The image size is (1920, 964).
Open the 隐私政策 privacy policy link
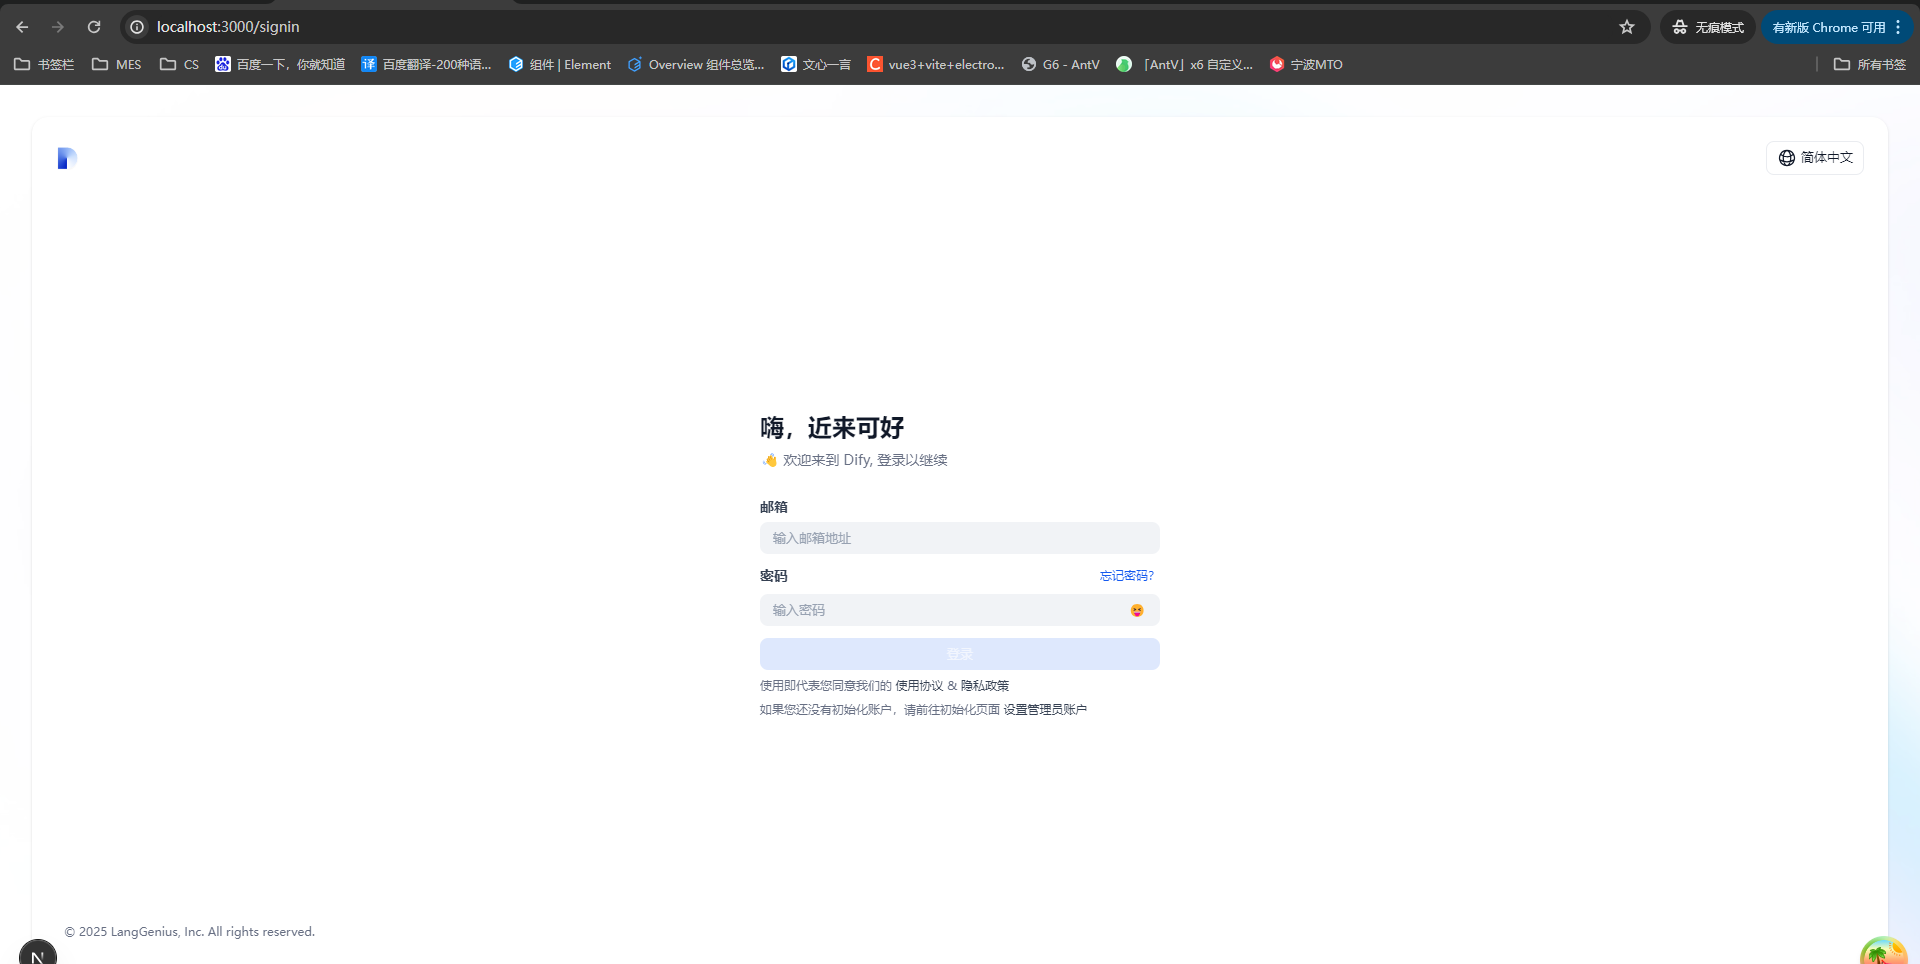985,686
